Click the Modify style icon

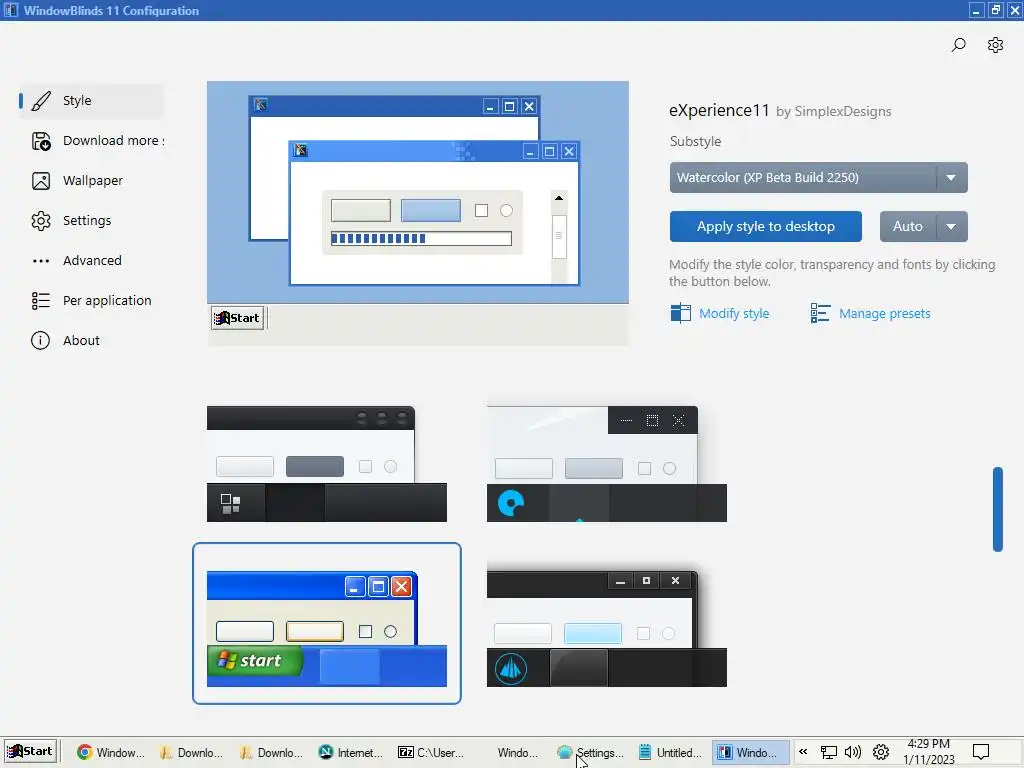pyautogui.click(x=680, y=313)
